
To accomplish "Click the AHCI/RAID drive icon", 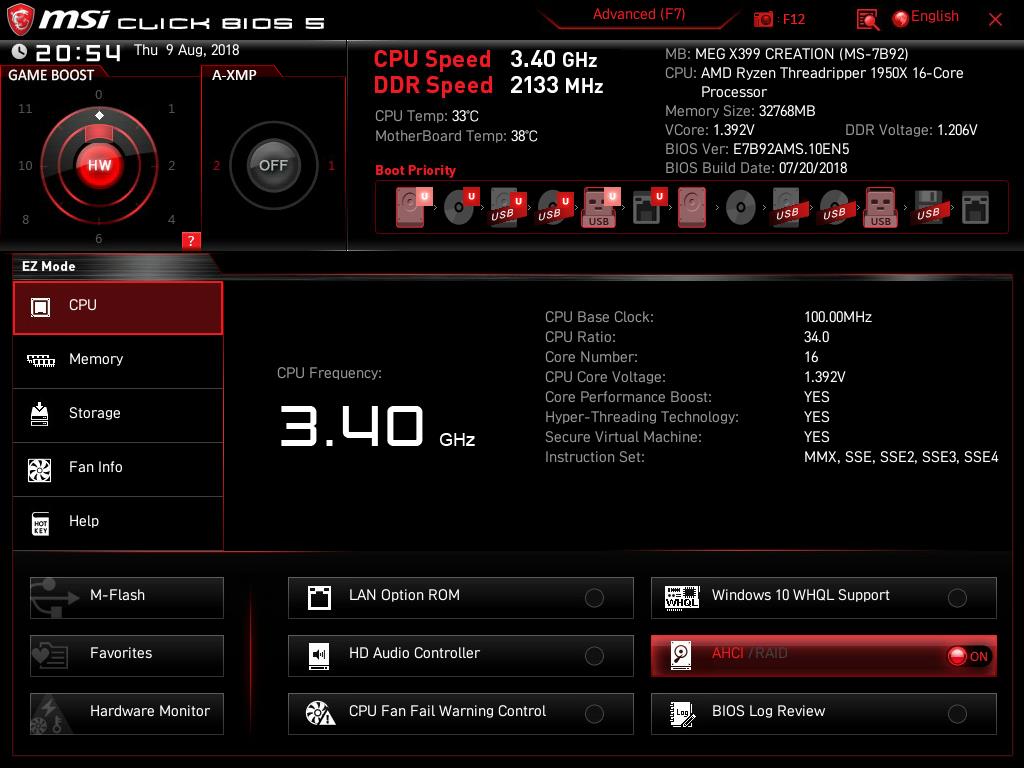I will [681, 656].
